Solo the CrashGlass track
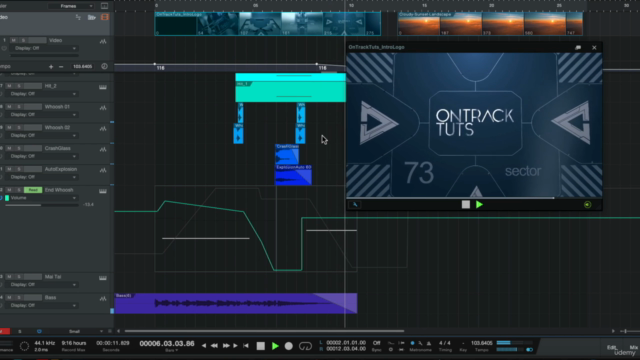The image size is (640, 360). click(x=19, y=148)
